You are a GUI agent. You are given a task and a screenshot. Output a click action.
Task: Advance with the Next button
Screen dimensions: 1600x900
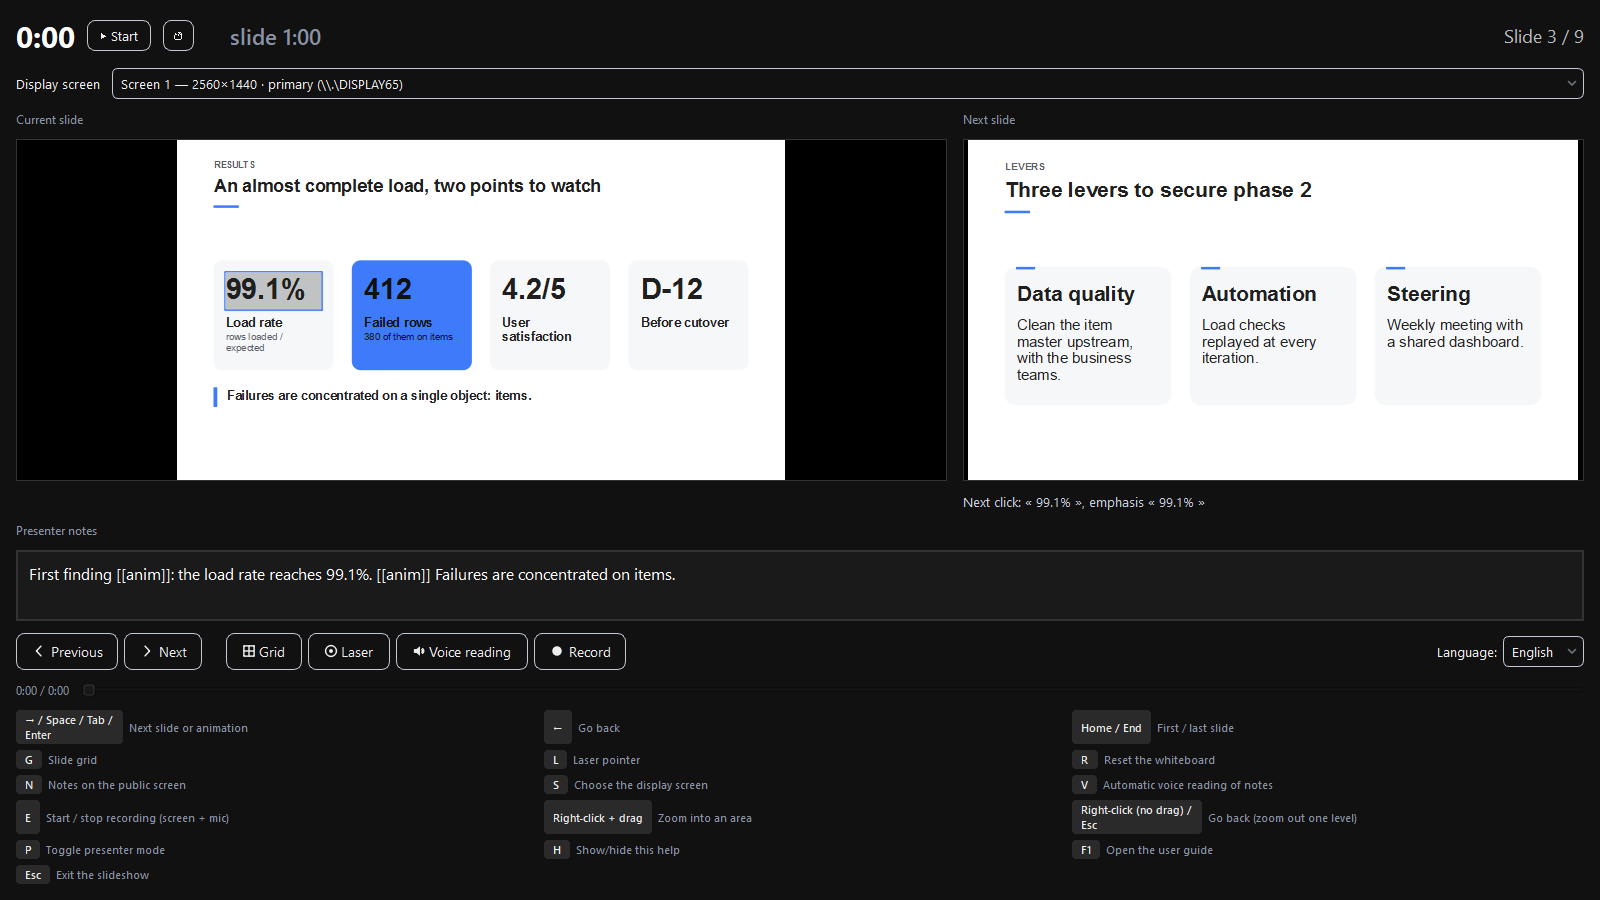[163, 652]
